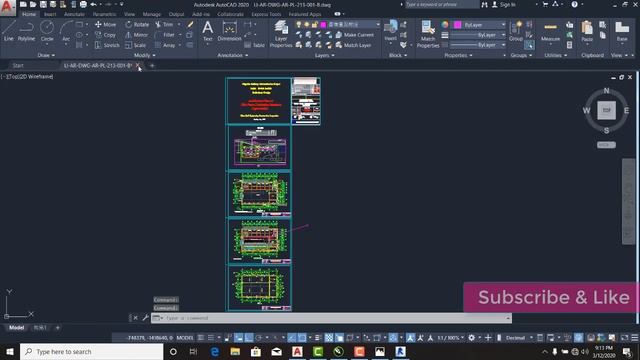Viewport: 640px width, 360px height.
Task: Expand the Modify panel
Action: click(x=144, y=55)
